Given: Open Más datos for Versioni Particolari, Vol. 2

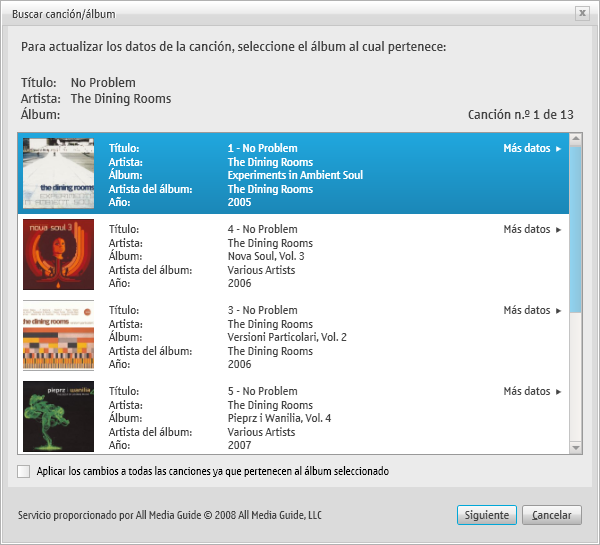Looking at the screenshot, I should coord(532,310).
